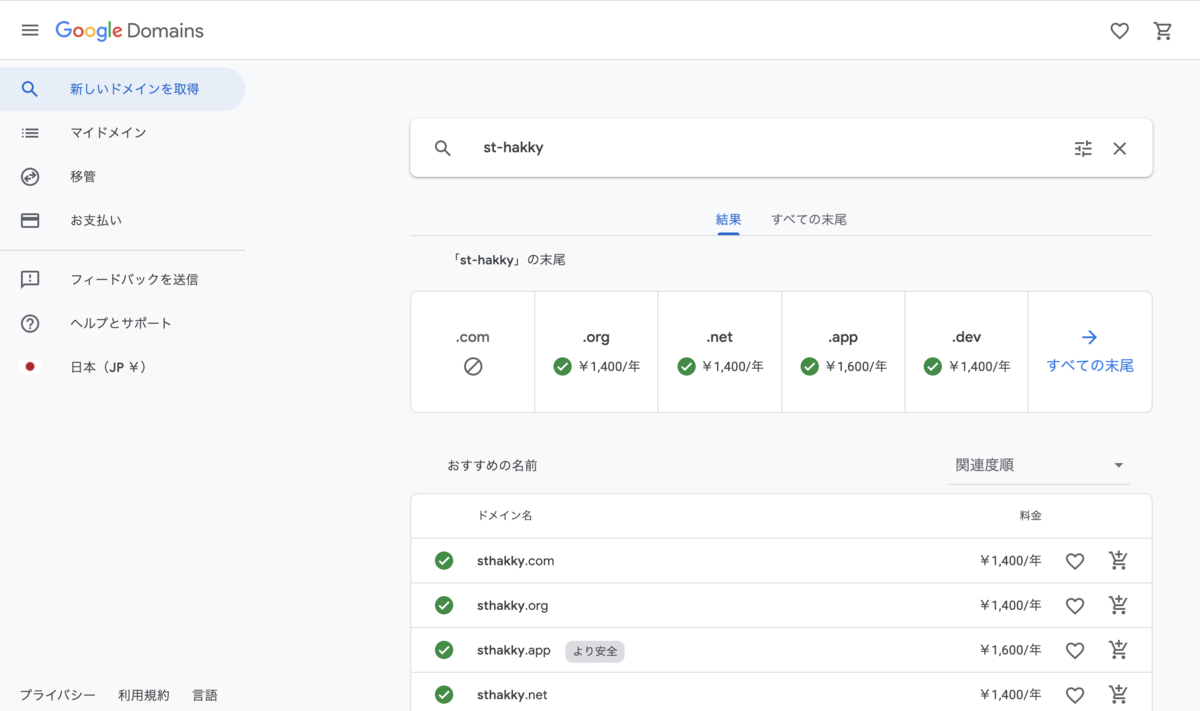This screenshot has width=1200, height=711.
Task: Switch to 結果 tab
Action: 728,219
